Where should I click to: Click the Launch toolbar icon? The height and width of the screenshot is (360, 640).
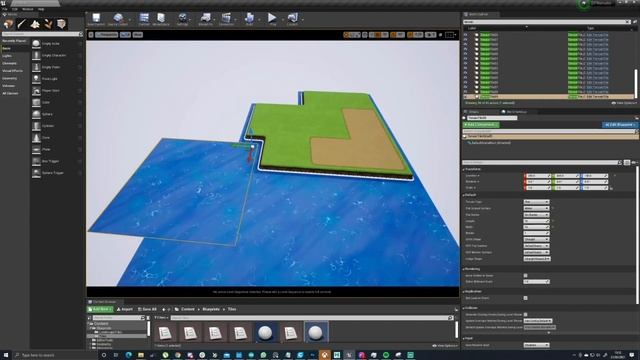pyautogui.click(x=293, y=18)
